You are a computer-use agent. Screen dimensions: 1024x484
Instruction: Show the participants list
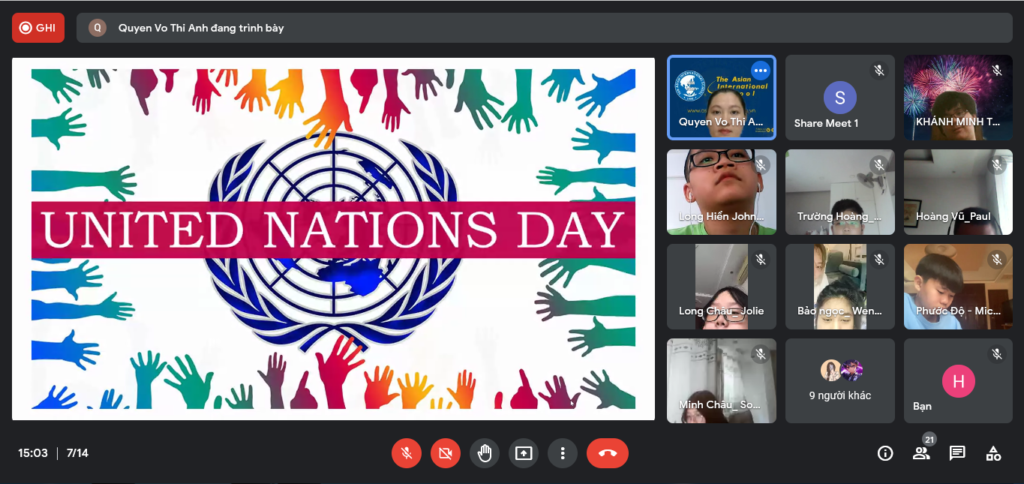(x=921, y=453)
